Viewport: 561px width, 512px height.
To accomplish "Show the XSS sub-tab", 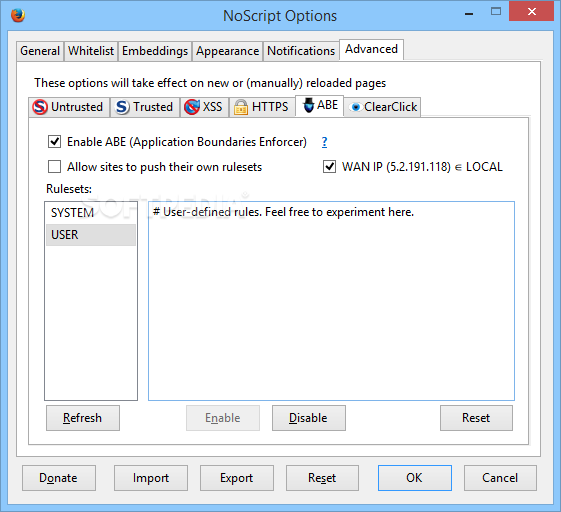I will [x=204, y=107].
